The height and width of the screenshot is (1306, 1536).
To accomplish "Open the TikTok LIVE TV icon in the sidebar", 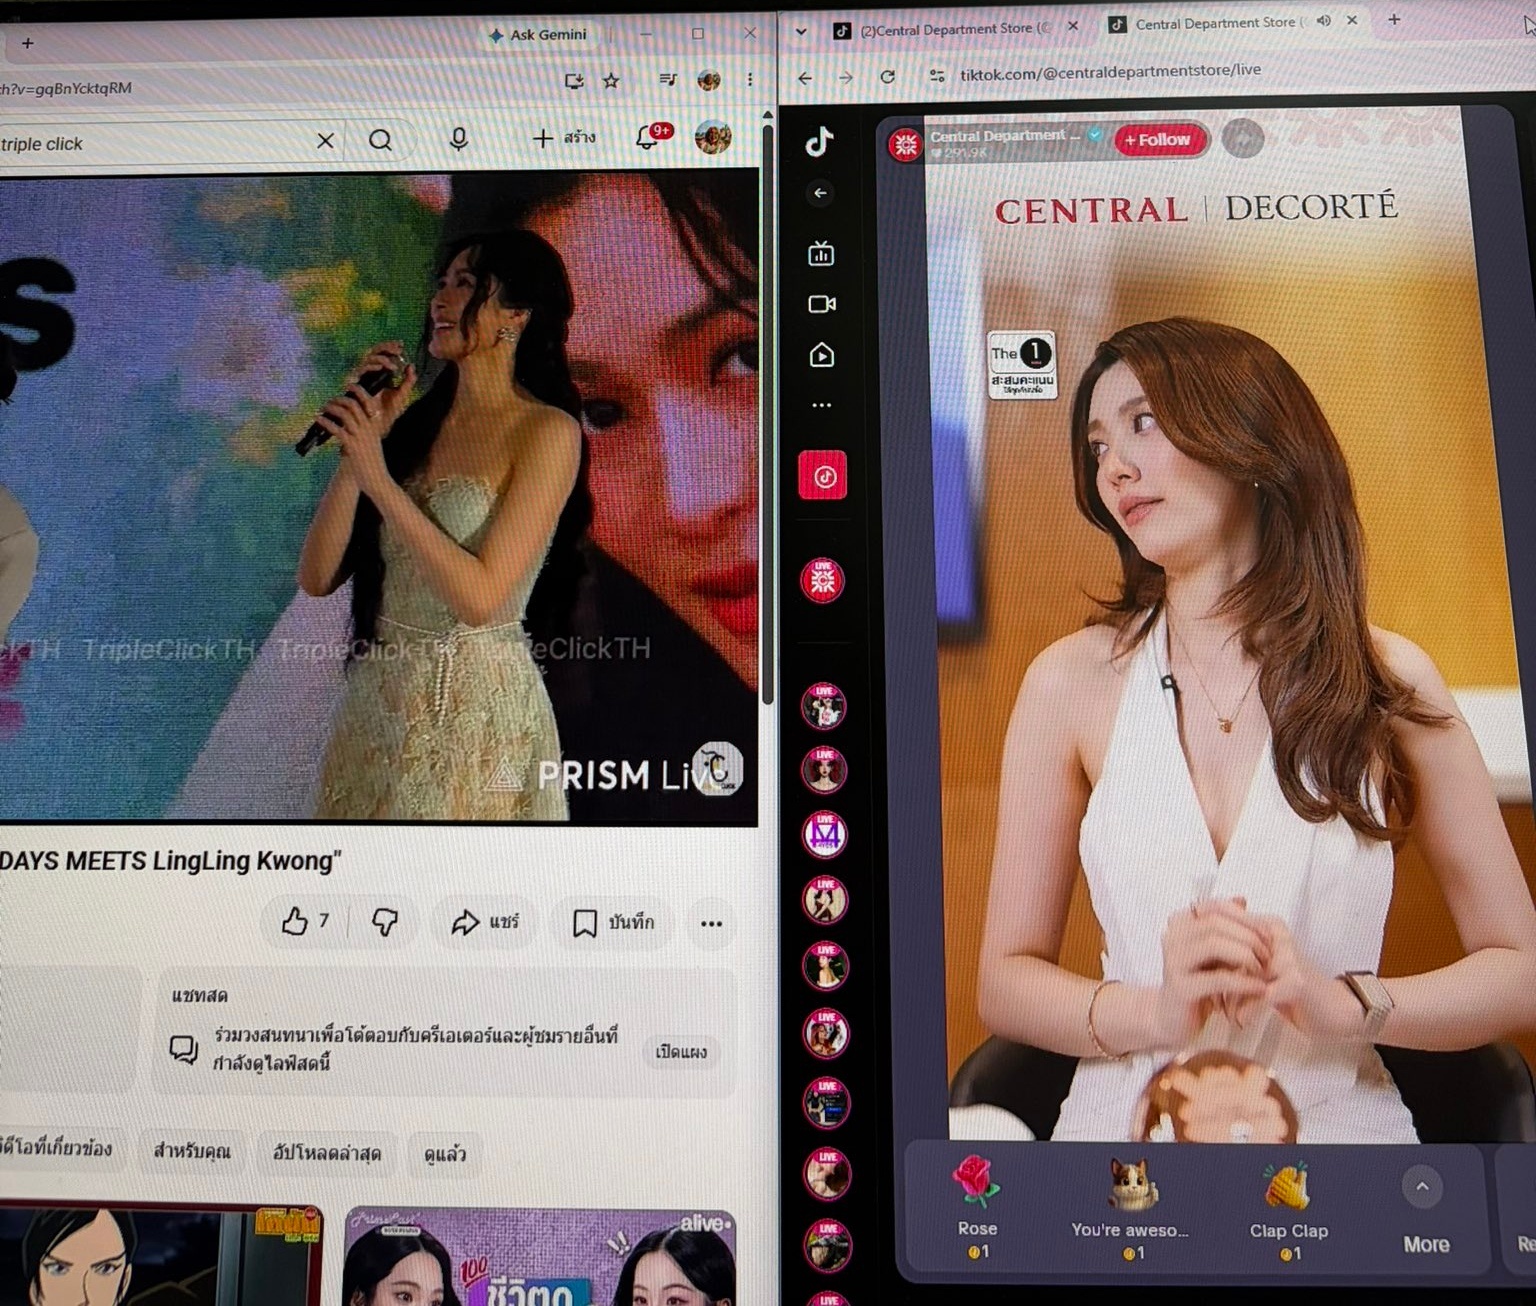I will click(x=821, y=253).
